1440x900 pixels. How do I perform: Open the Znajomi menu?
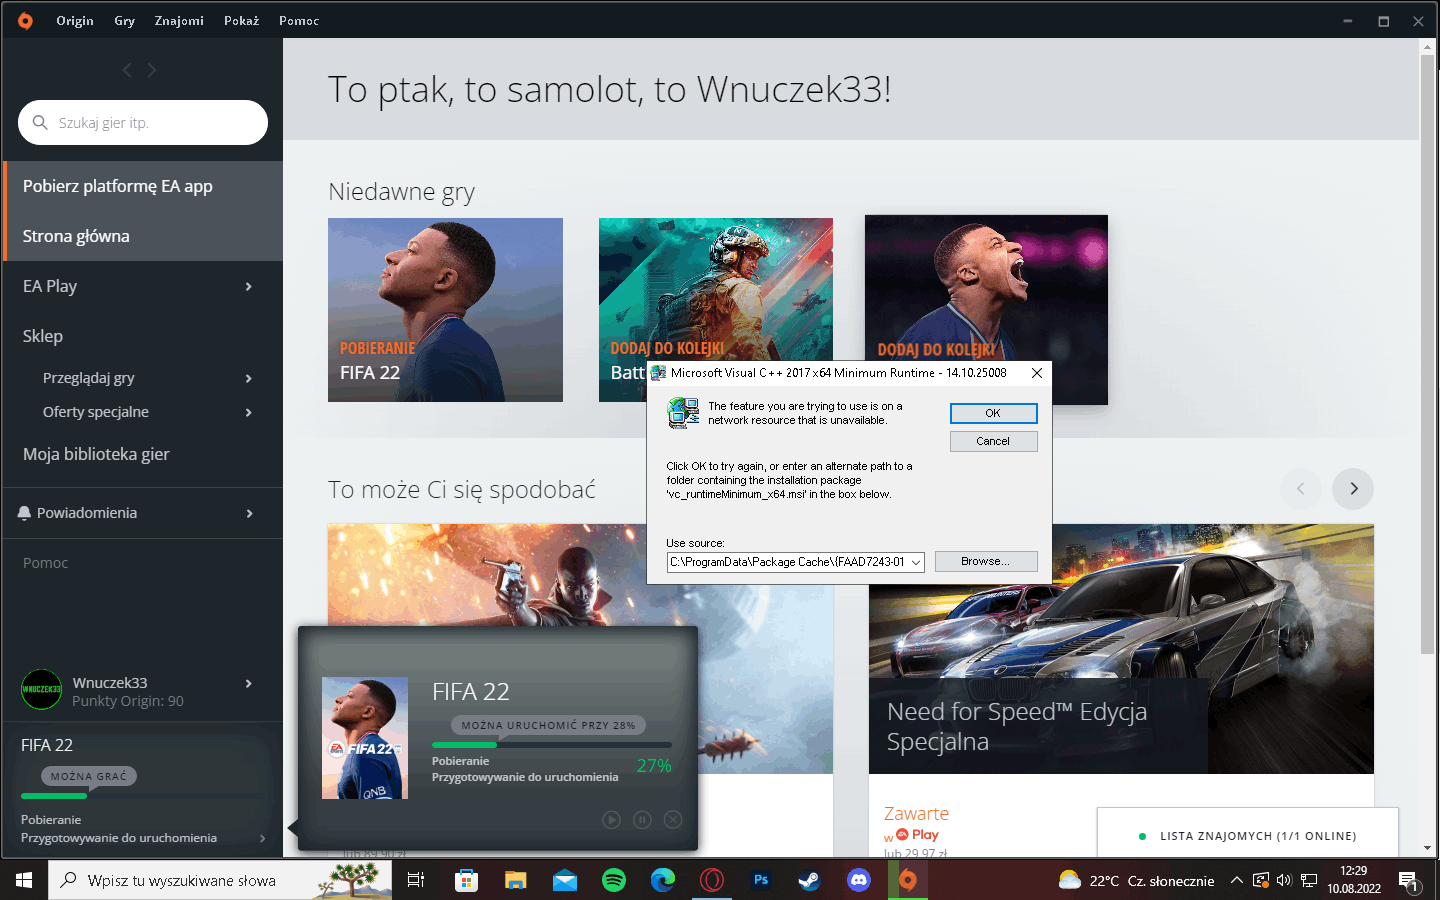coord(179,20)
